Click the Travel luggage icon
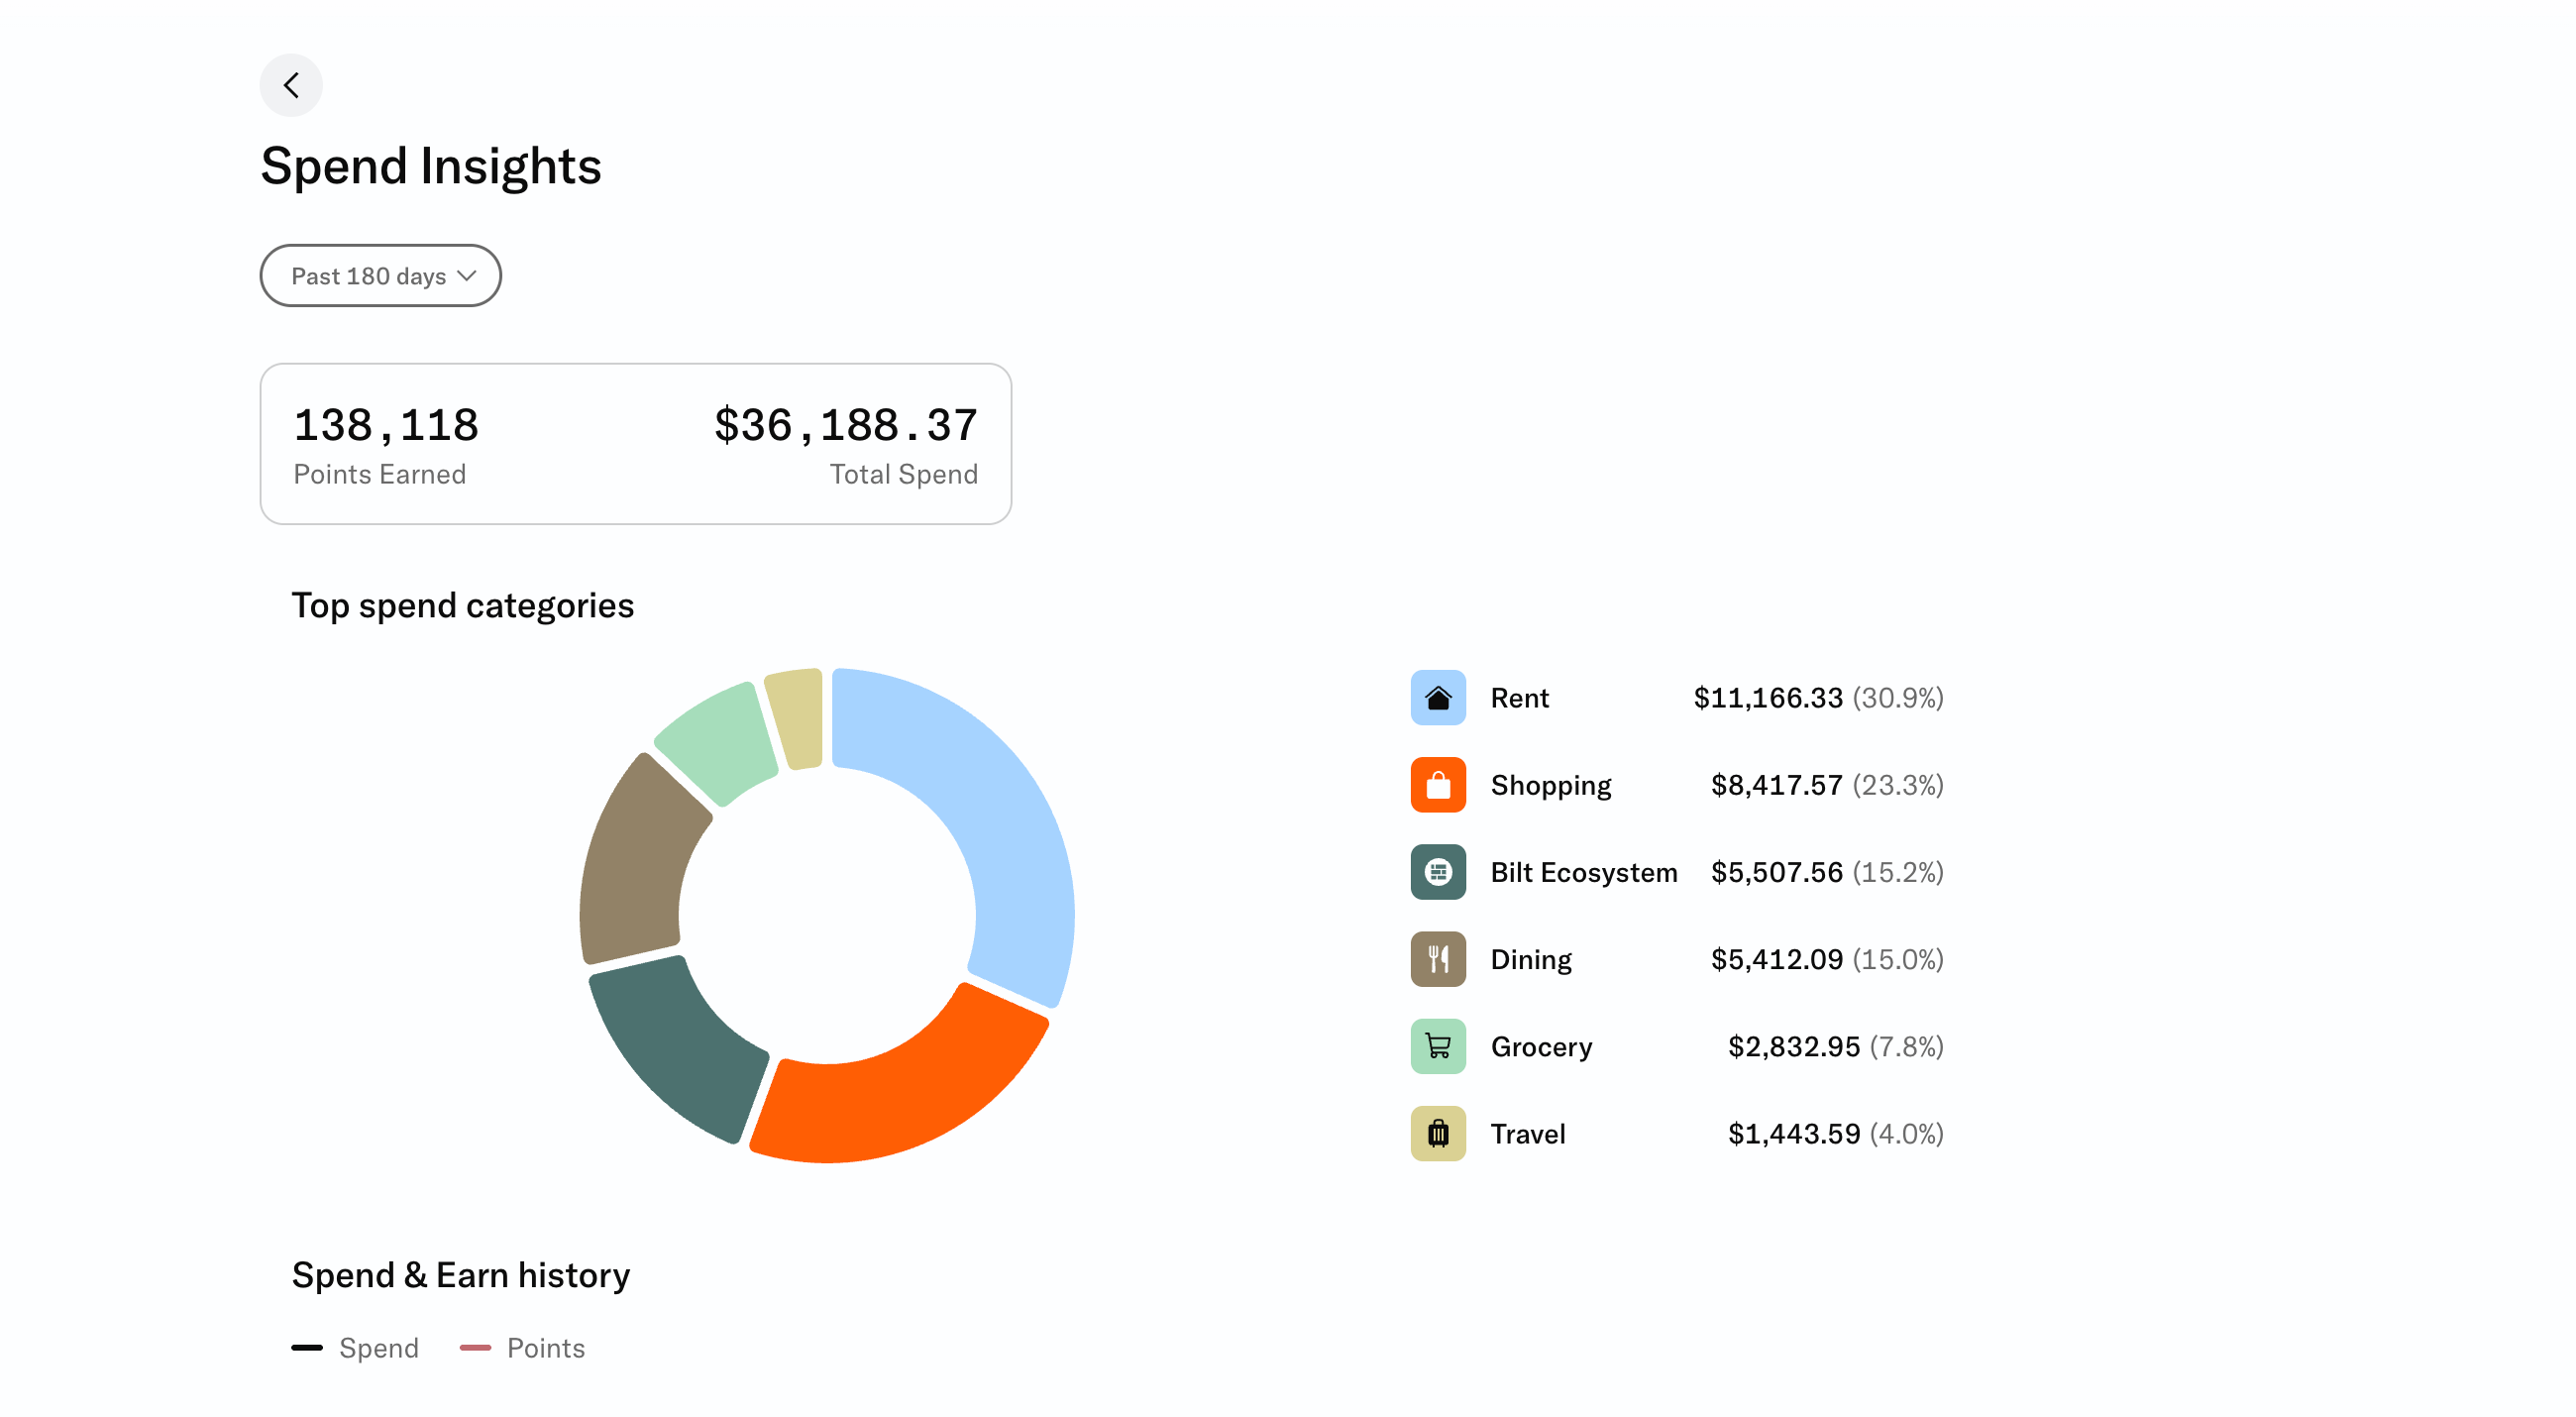 [x=1438, y=1134]
